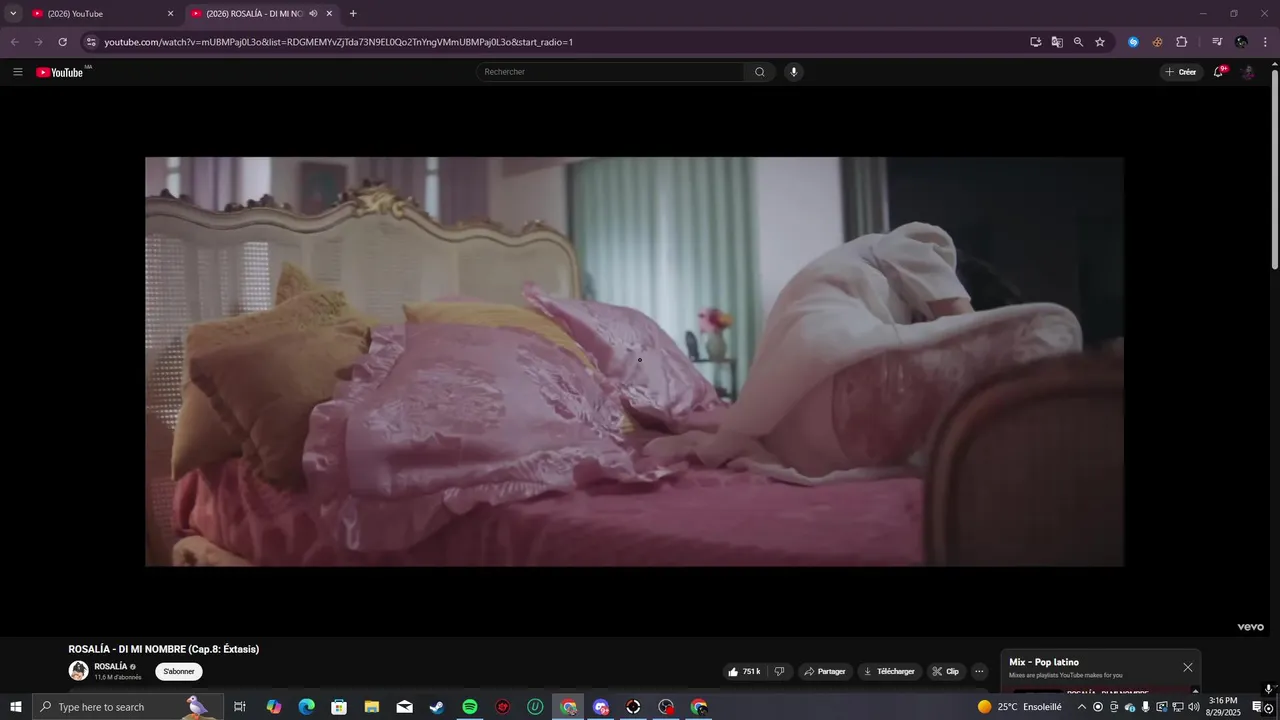Open the Windows Start menu
Screen dimensions: 1280x720
(x=15, y=707)
